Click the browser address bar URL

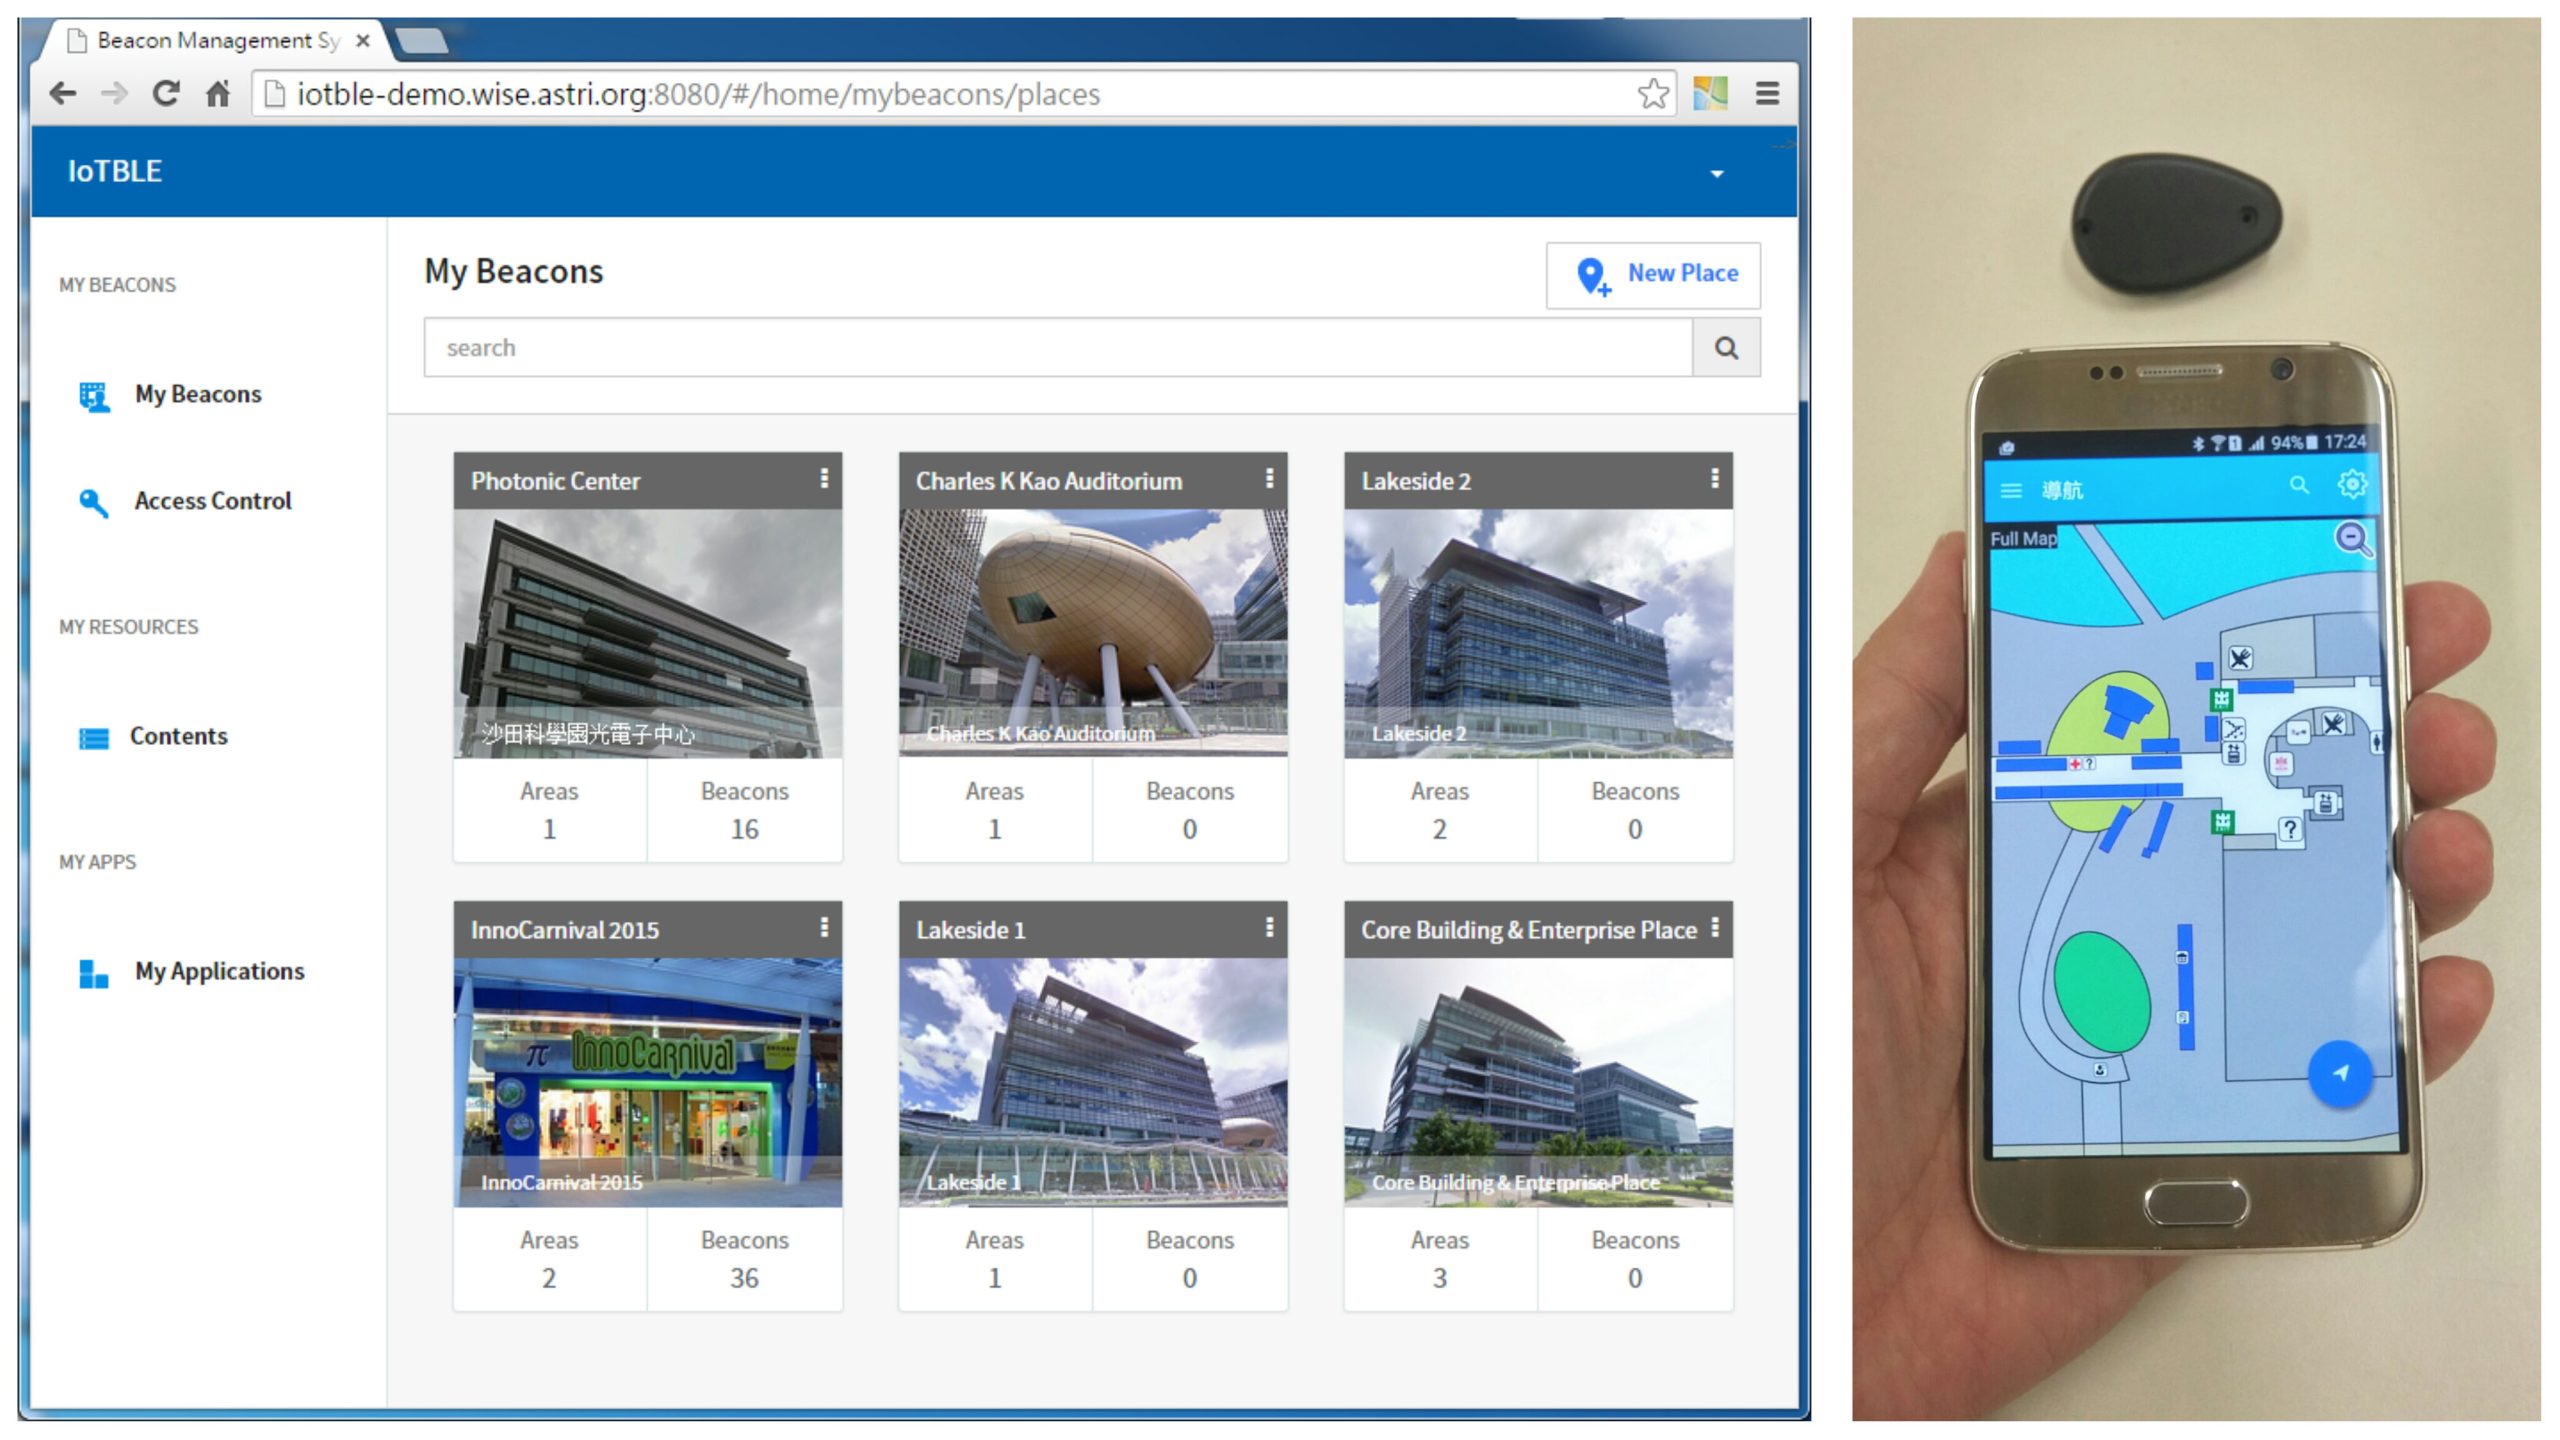698,94
